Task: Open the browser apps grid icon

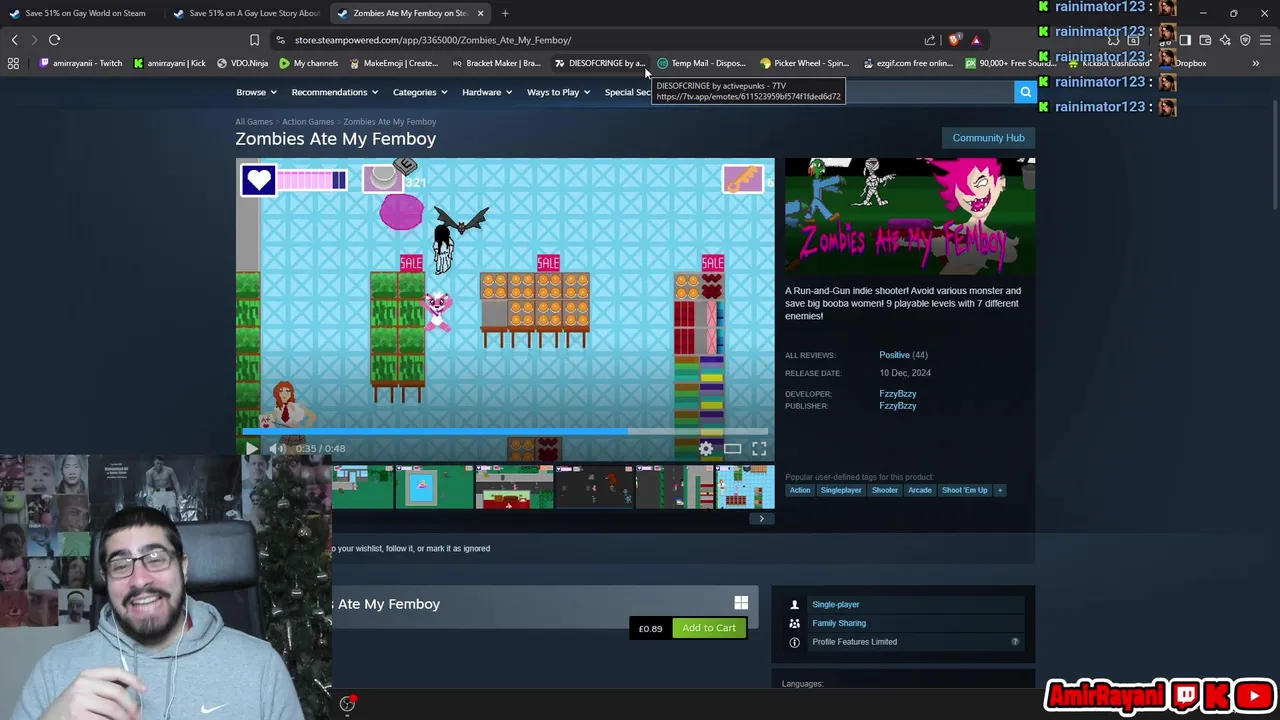Action: tap(13, 63)
